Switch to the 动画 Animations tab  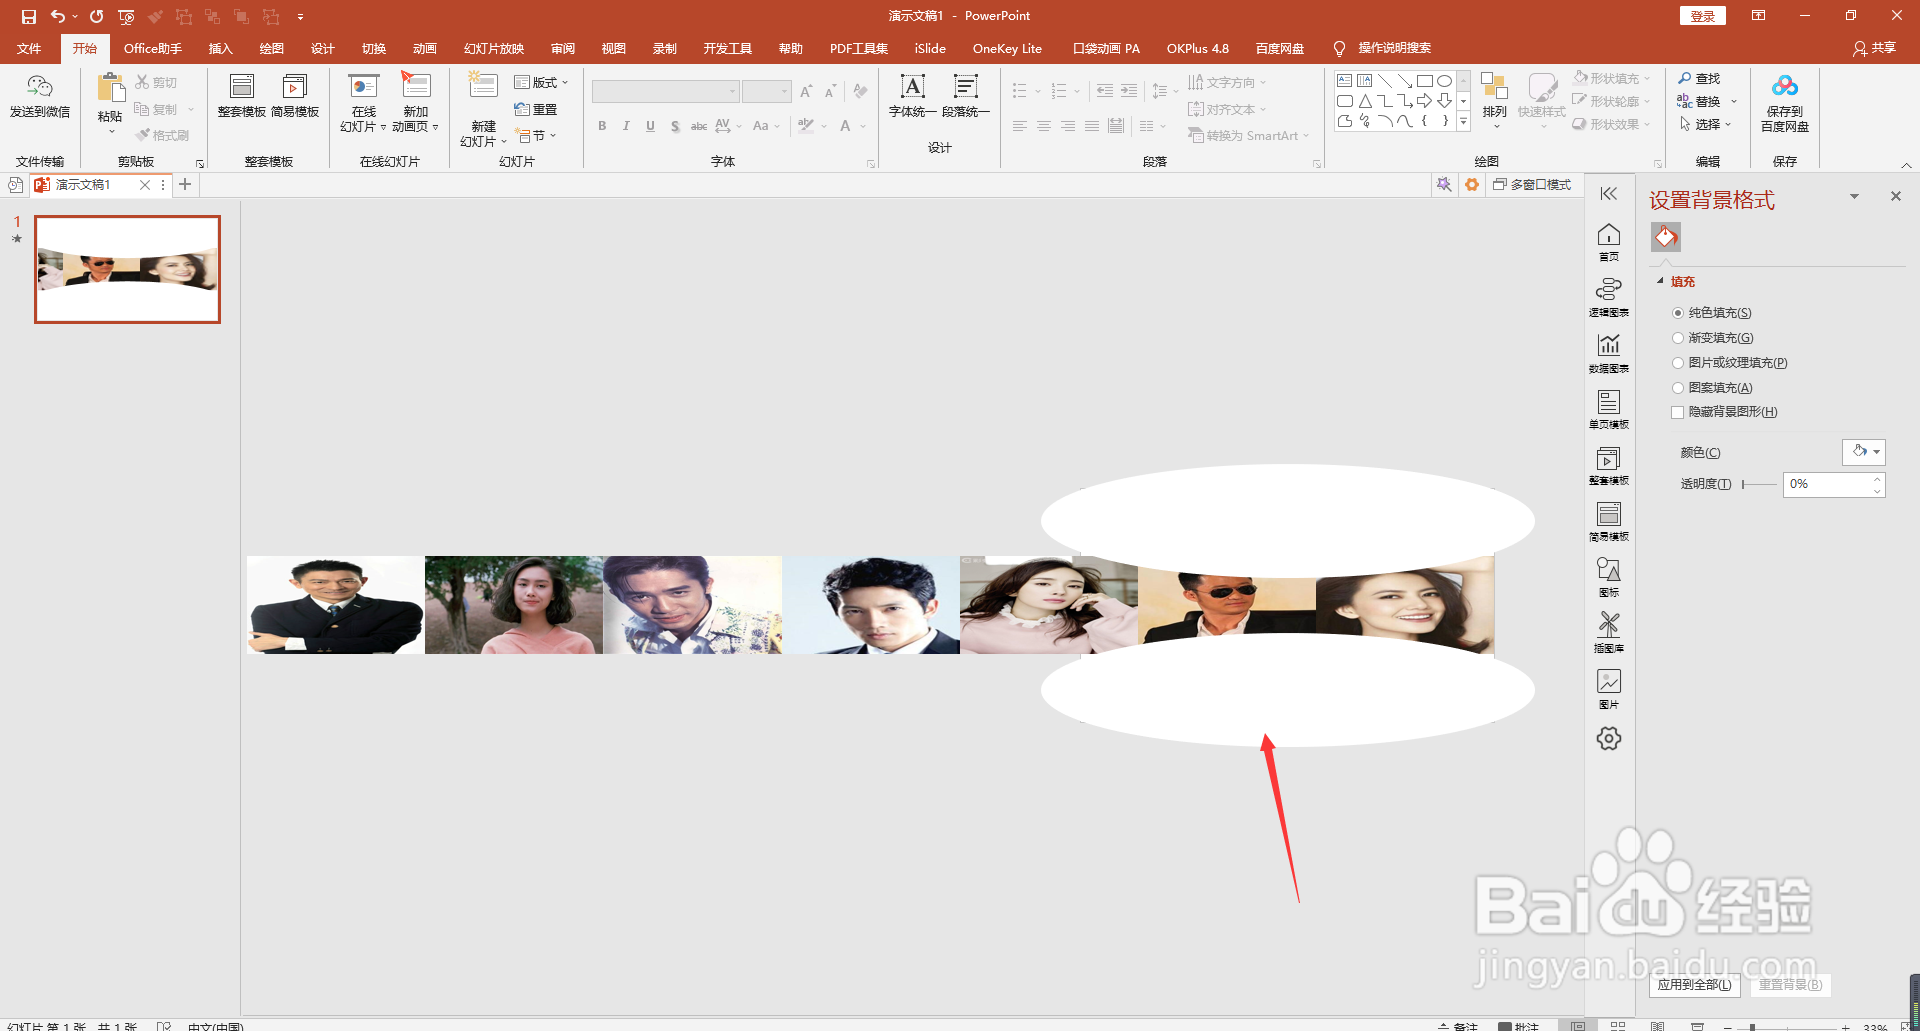[x=425, y=49]
